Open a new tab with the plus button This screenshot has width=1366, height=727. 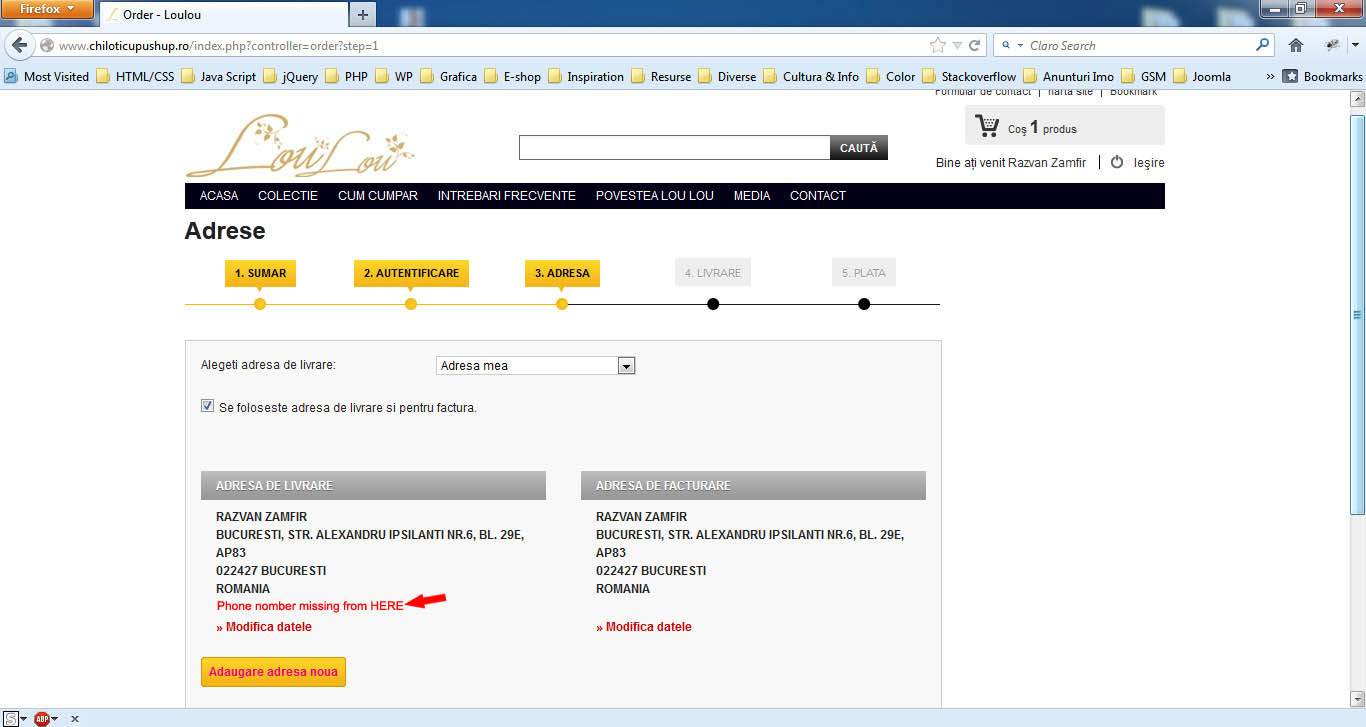pos(362,14)
